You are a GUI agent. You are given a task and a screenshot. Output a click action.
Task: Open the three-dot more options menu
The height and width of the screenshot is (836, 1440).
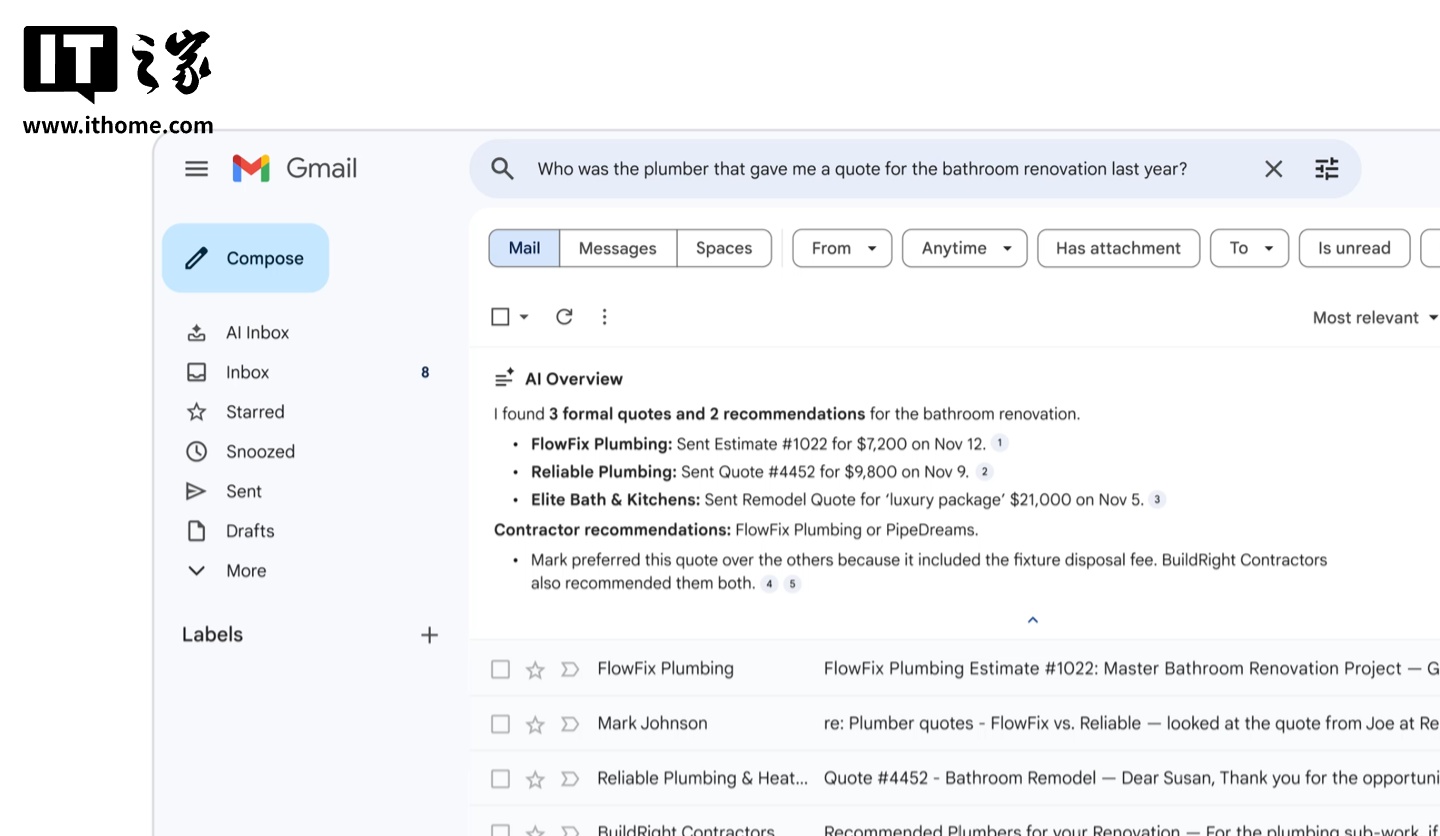point(604,316)
